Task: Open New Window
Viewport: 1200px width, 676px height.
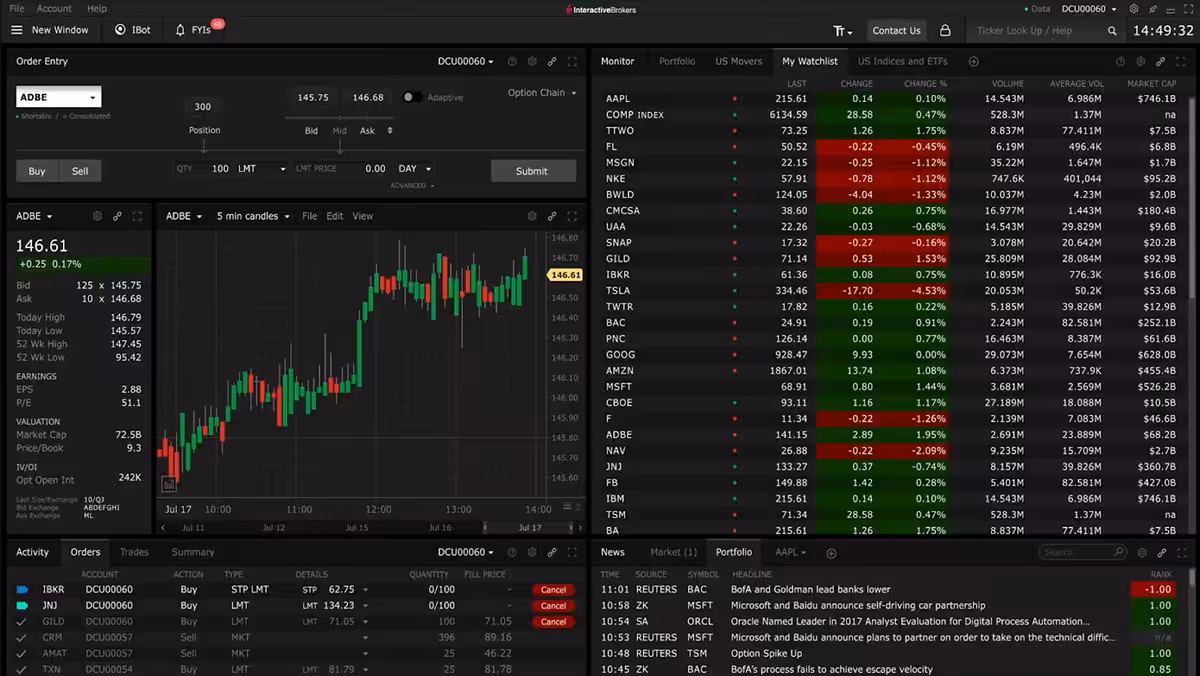Action: point(60,30)
